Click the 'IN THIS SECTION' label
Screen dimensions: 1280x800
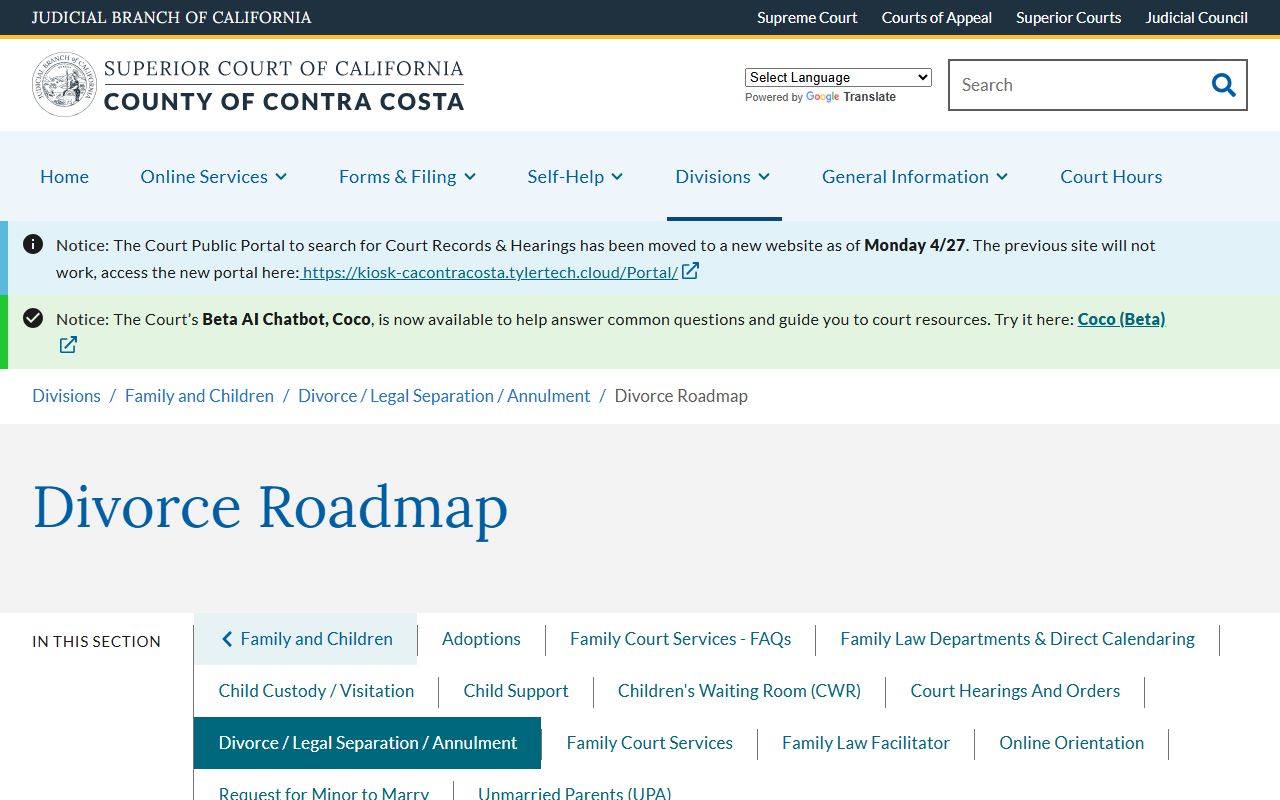click(96, 642)
